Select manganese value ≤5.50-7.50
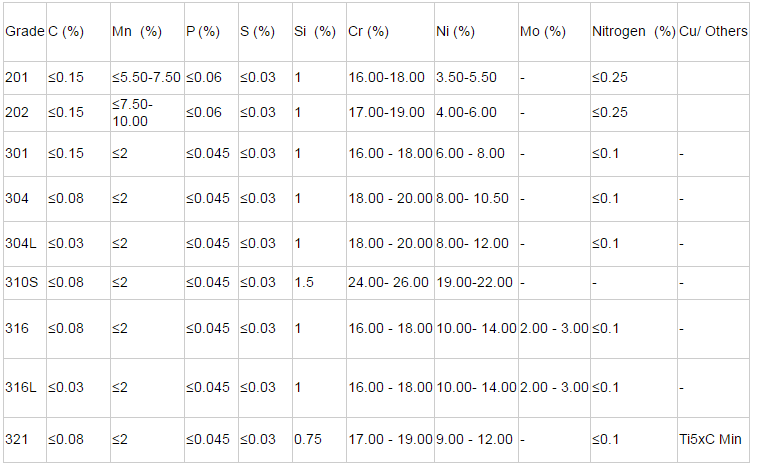The height and width of the screenshot is (466, 763). click(146, 77)
